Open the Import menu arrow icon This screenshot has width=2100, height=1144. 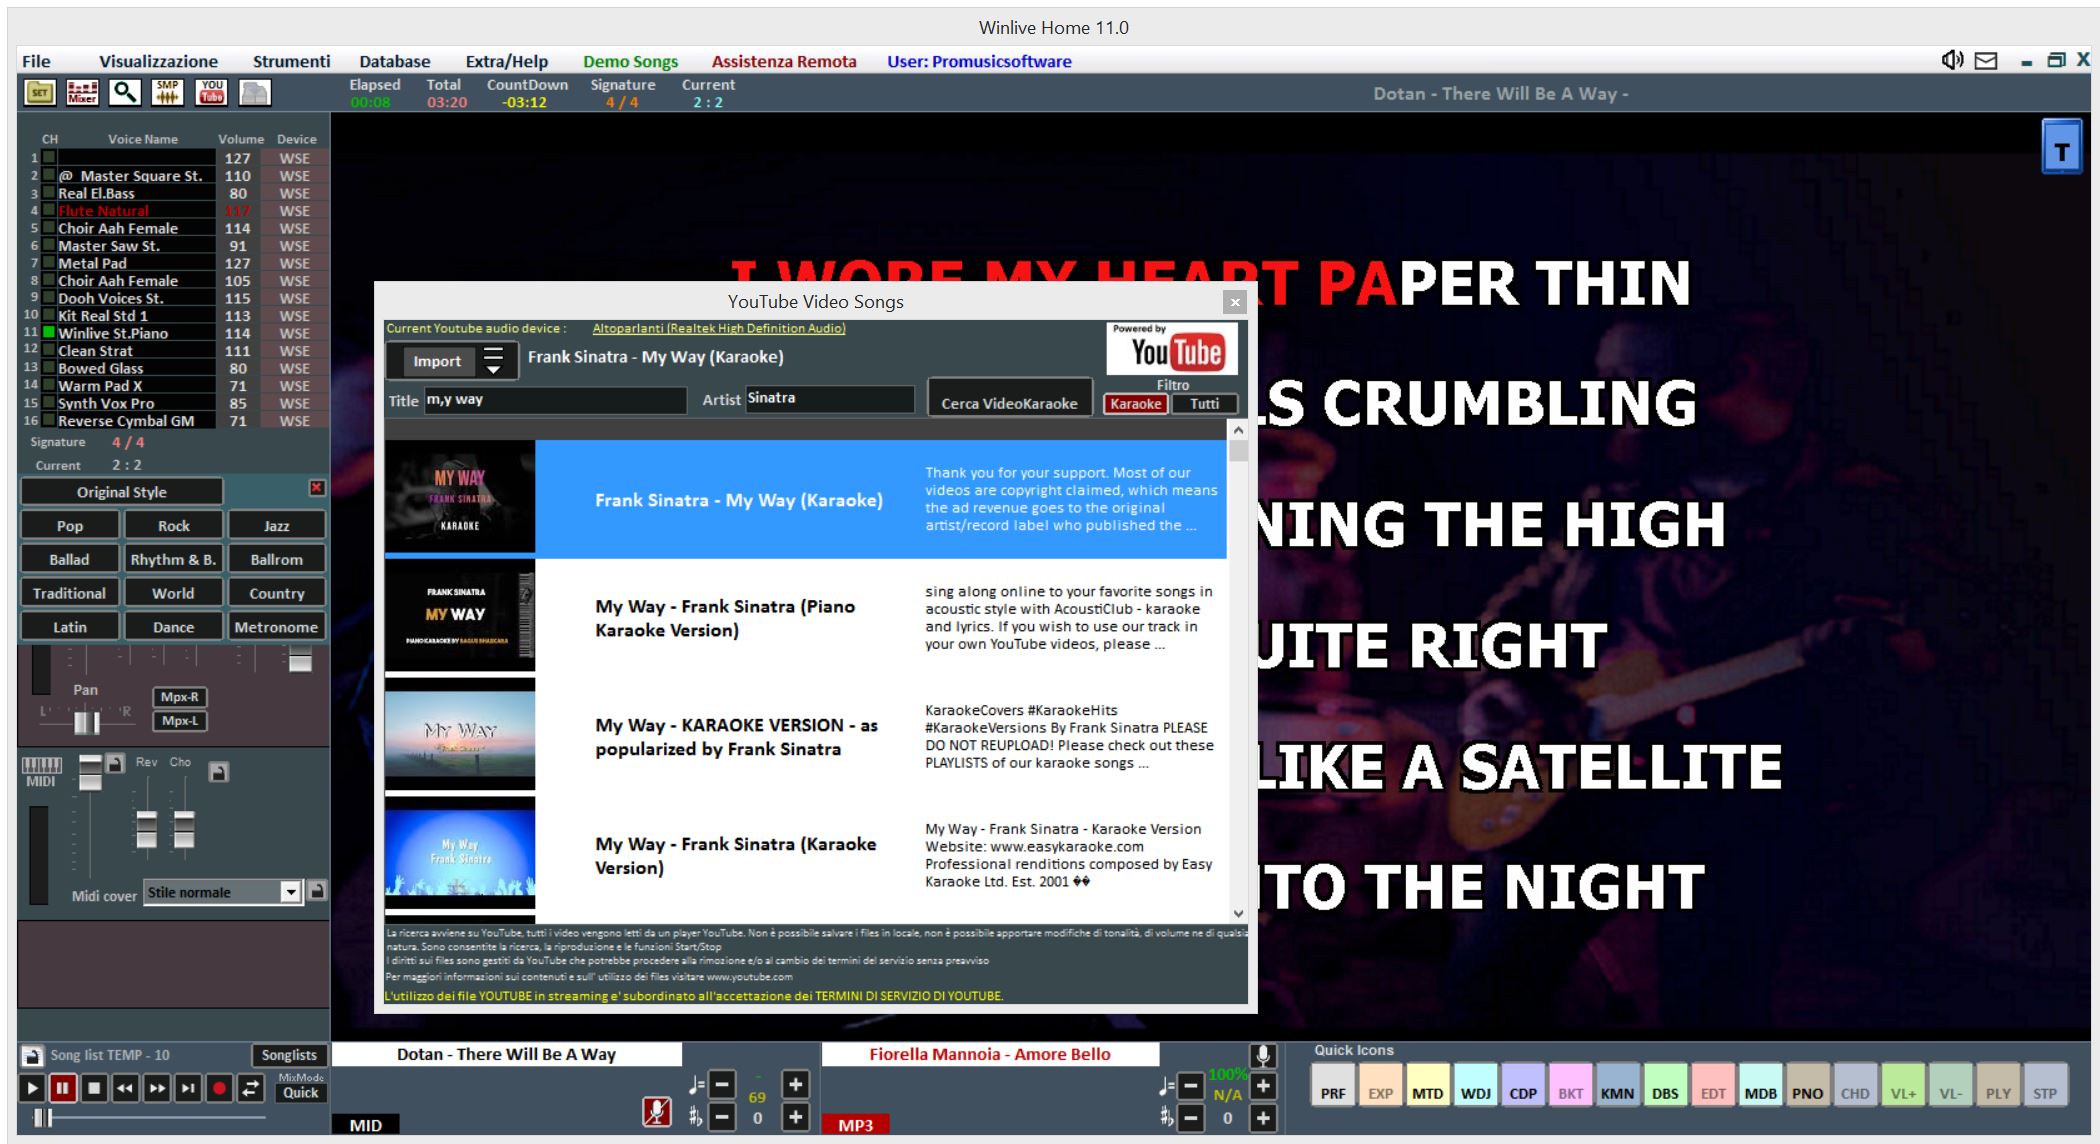493,361
